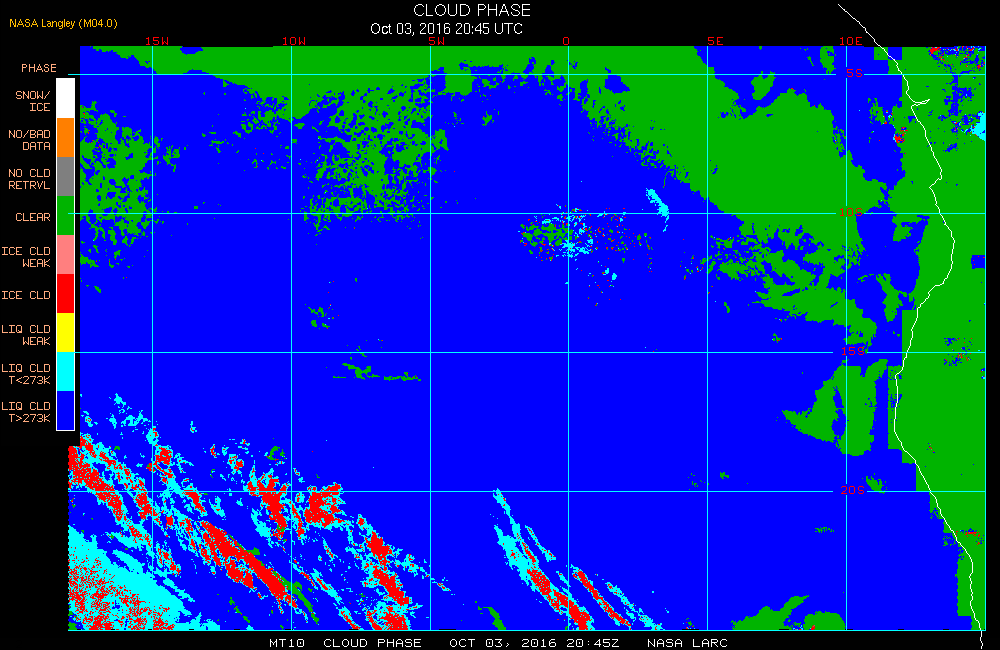The image size is (1000, 650).
Task: Click 'MT10' in the footer
Action: 286,643
